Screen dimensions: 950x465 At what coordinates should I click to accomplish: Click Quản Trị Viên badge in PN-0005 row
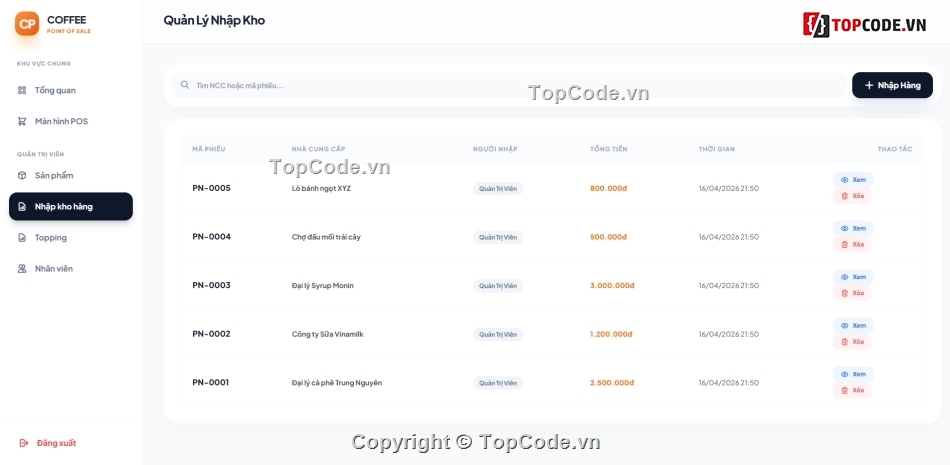[498, 189]
